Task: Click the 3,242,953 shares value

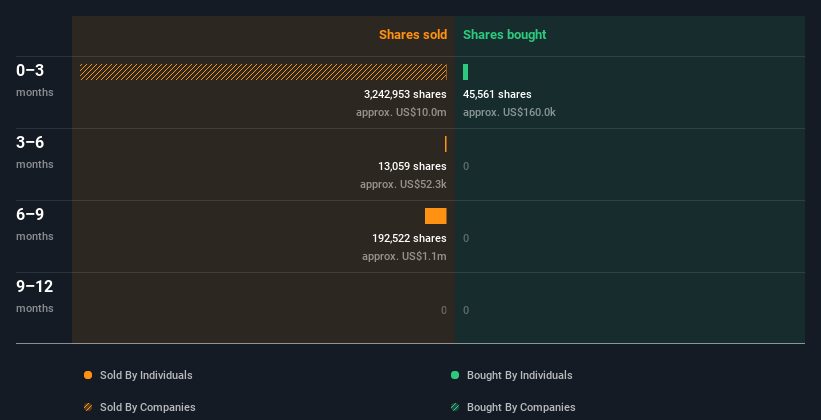Action: pos(405,94)
